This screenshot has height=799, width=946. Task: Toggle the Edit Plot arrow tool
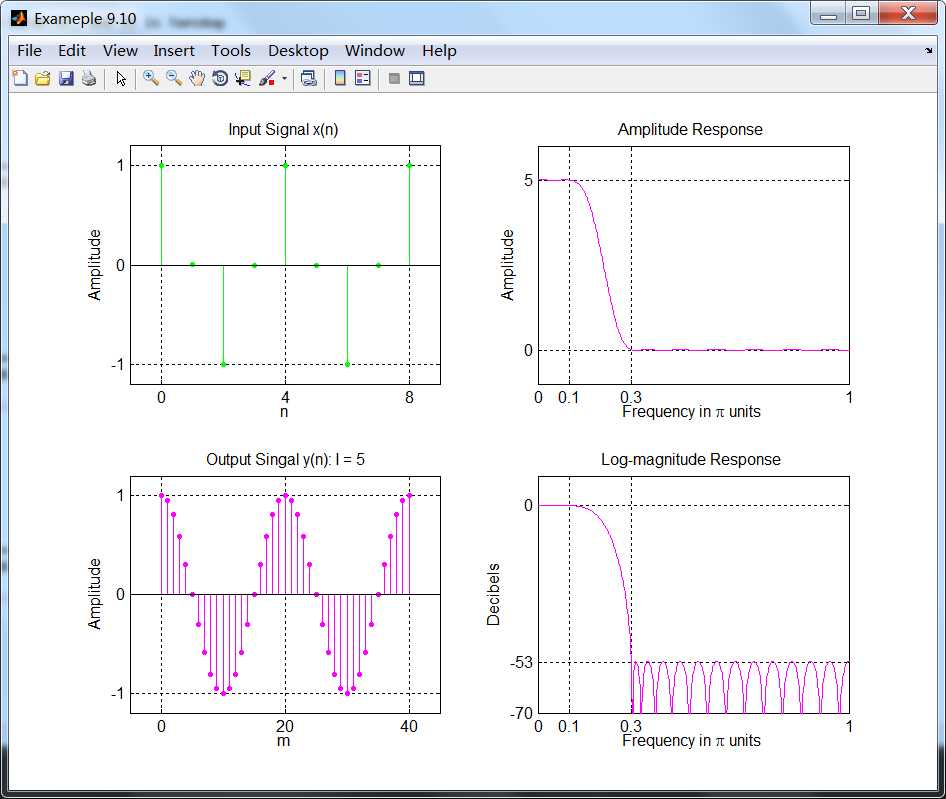click(x=121, y=78)
